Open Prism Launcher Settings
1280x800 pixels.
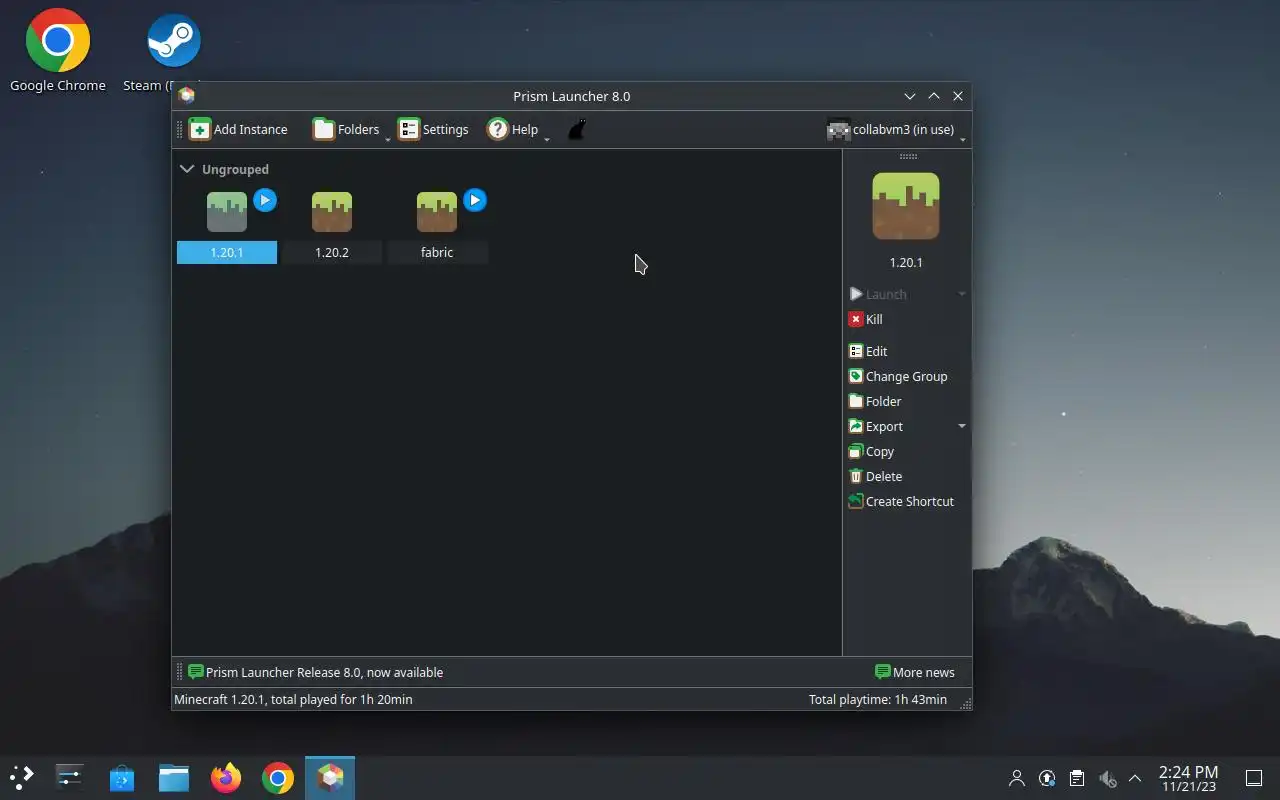[433, 129]
